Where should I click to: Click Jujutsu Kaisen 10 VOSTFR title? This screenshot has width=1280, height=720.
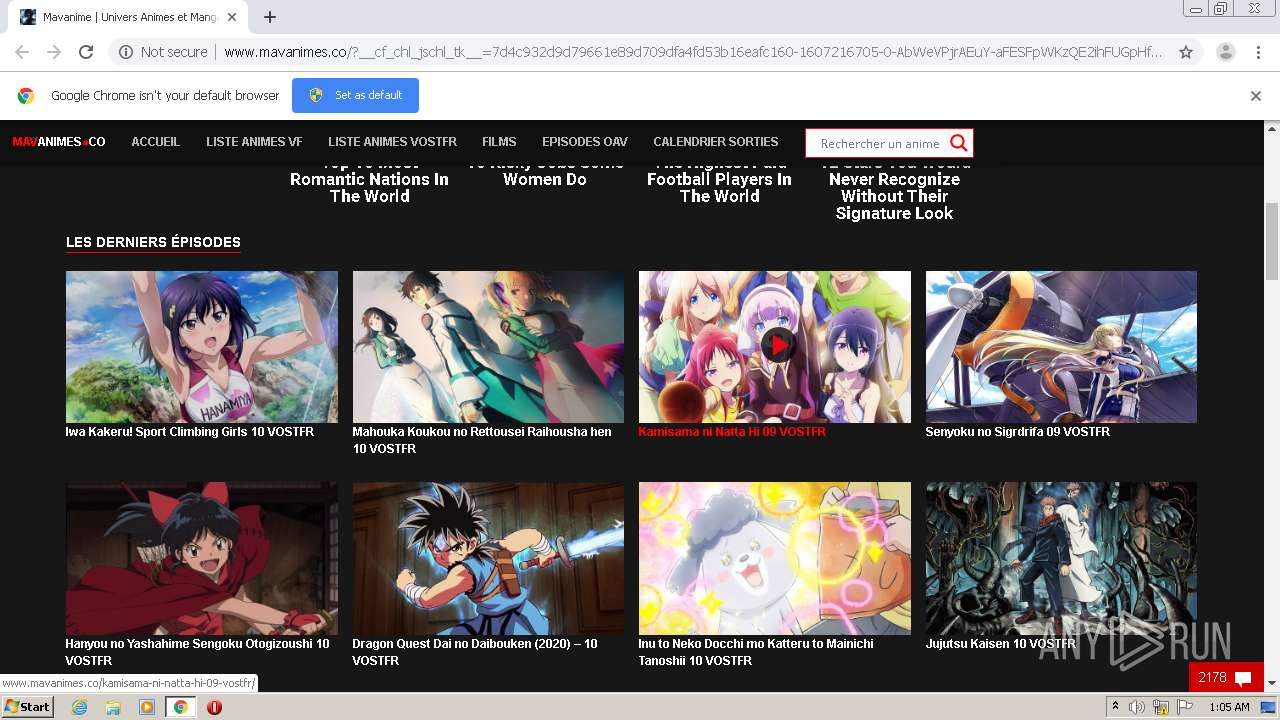[1001, 644]
